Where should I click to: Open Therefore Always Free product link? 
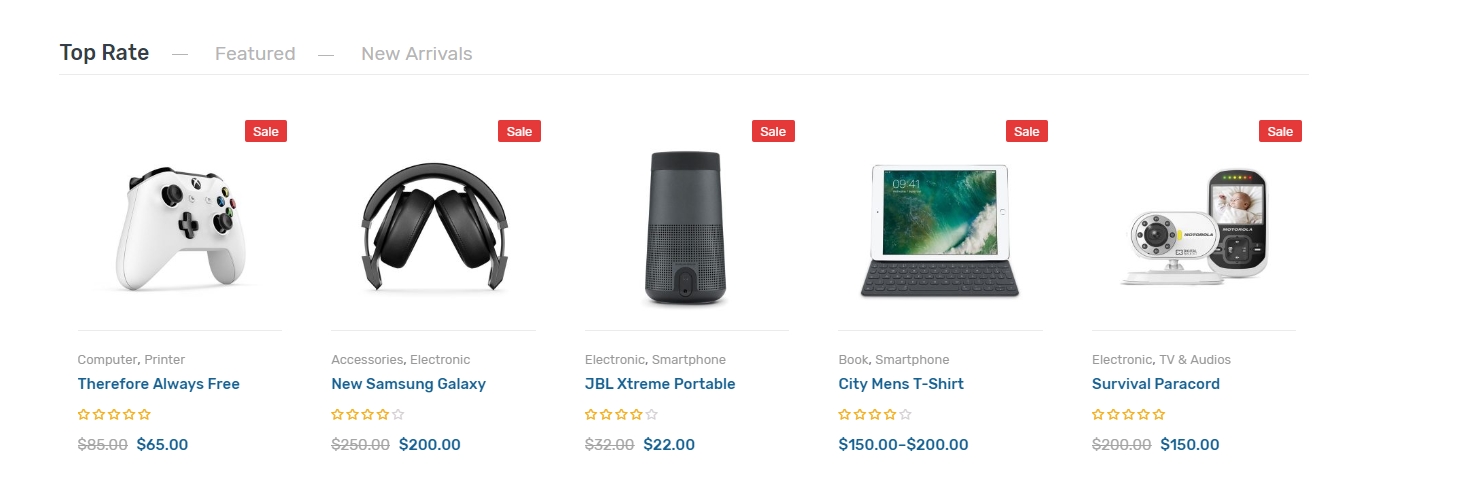(159, 384)
